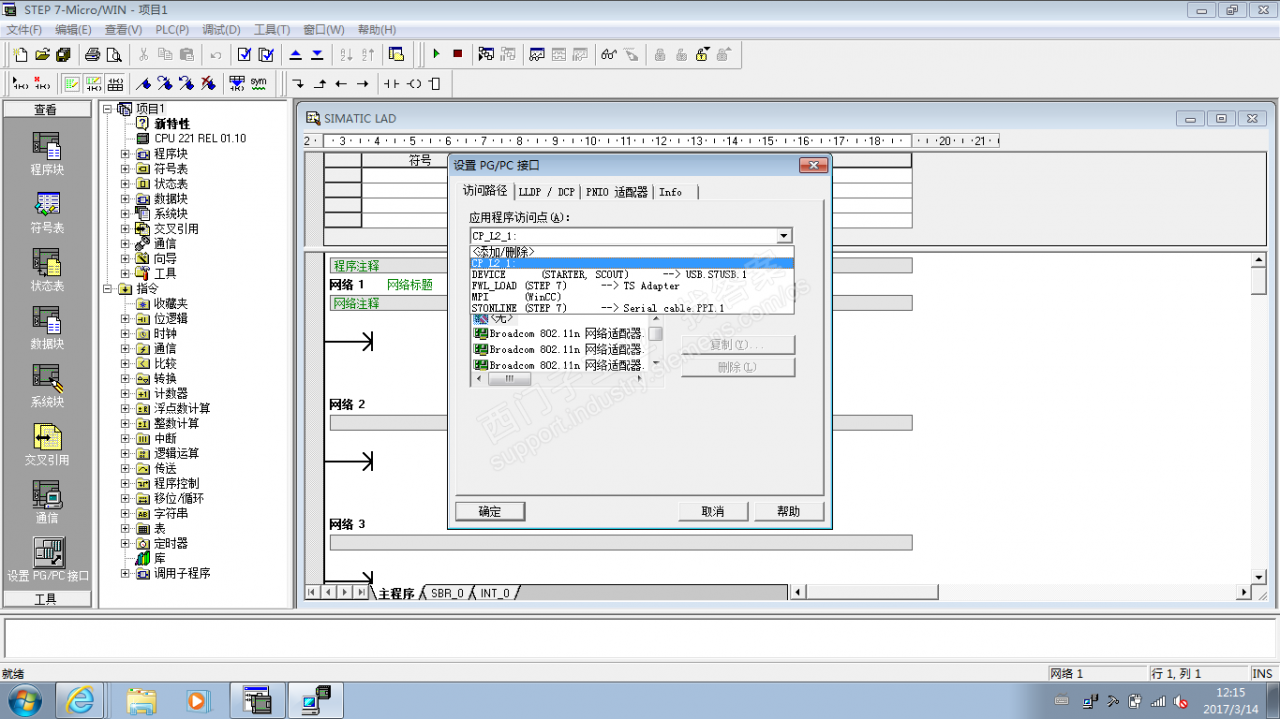The width and height of the screenshot is (1280, 719).
Task: Expand the 调用子程序 tree node
Action: coord(125,574)
